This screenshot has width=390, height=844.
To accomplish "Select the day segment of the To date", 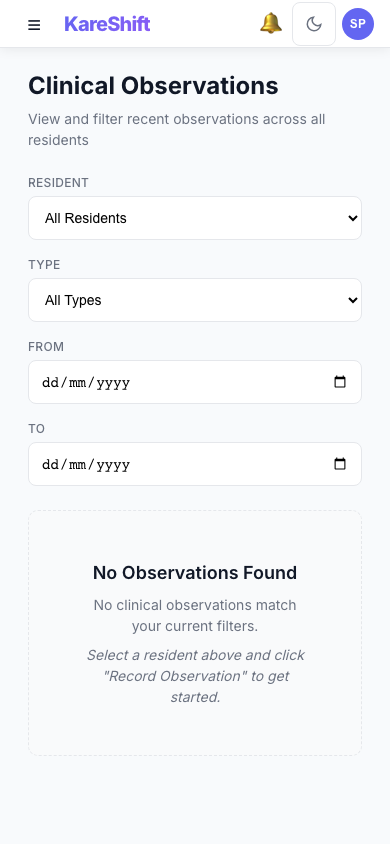I will [51, 465].
